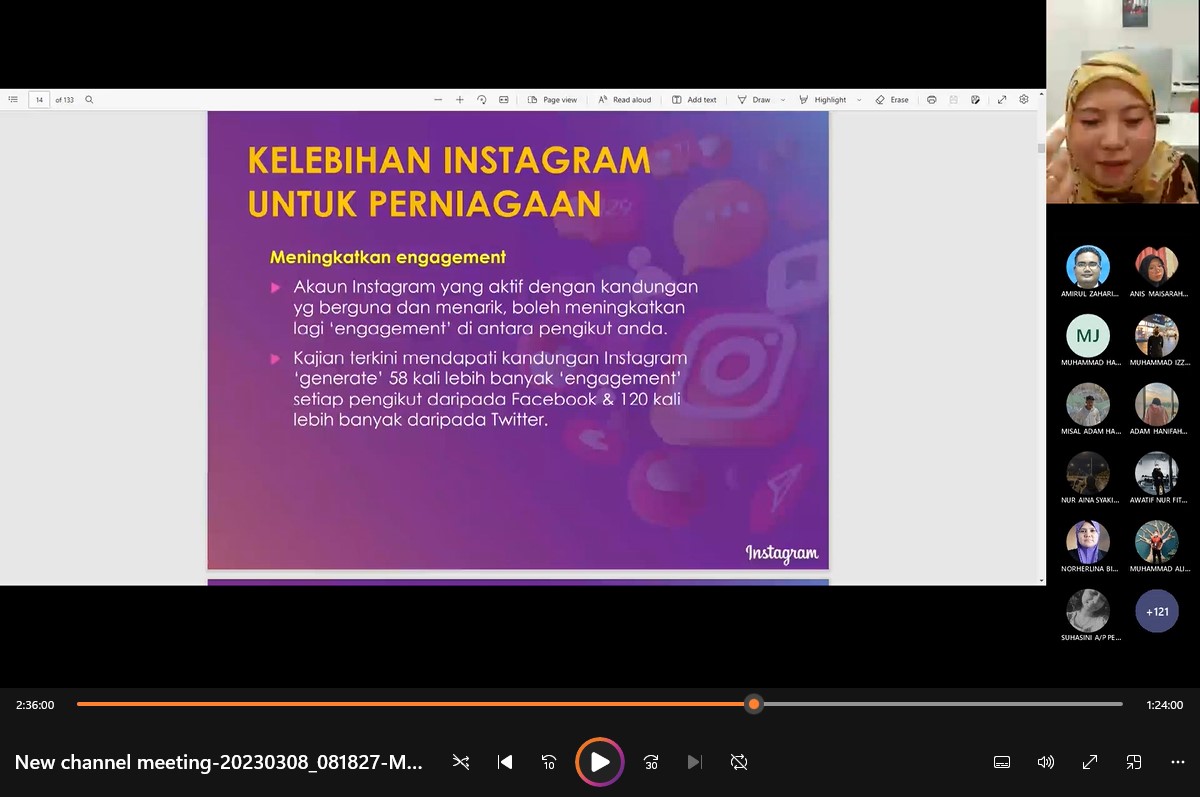Open more options in media player
The height and width of the screenshot is (797, 1200).
click(1178, 762)
